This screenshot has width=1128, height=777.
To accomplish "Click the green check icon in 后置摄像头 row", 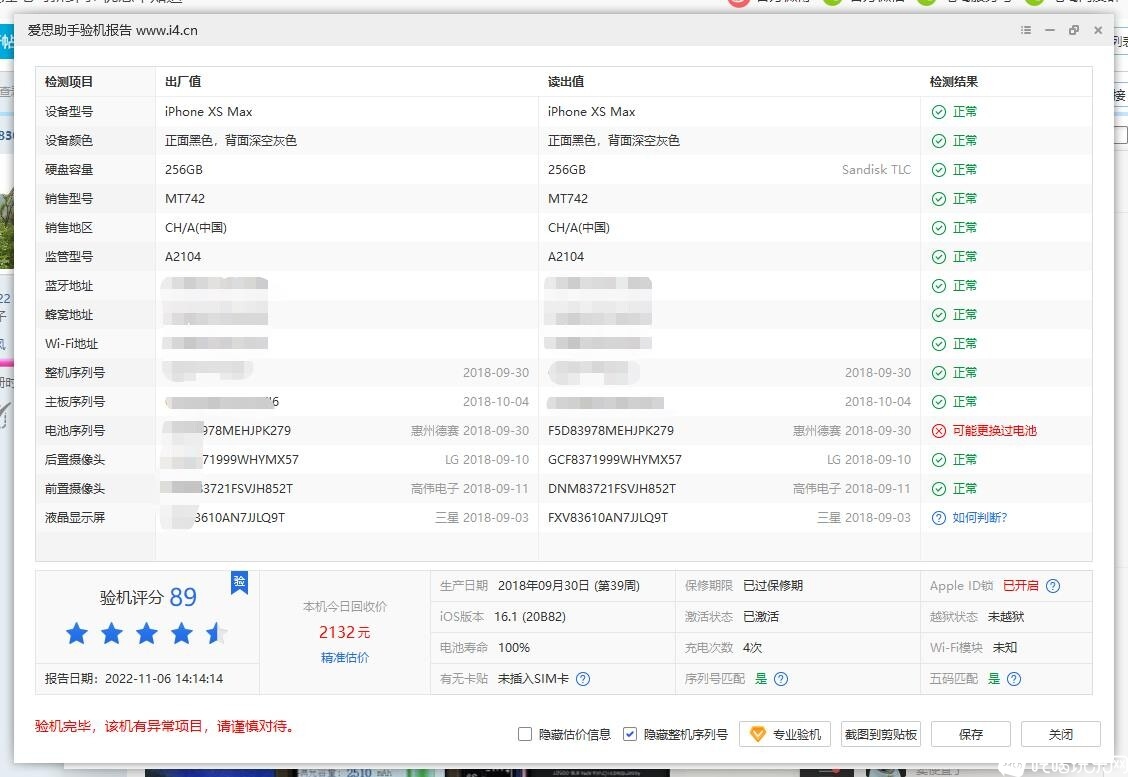I will tap(939, 460).
